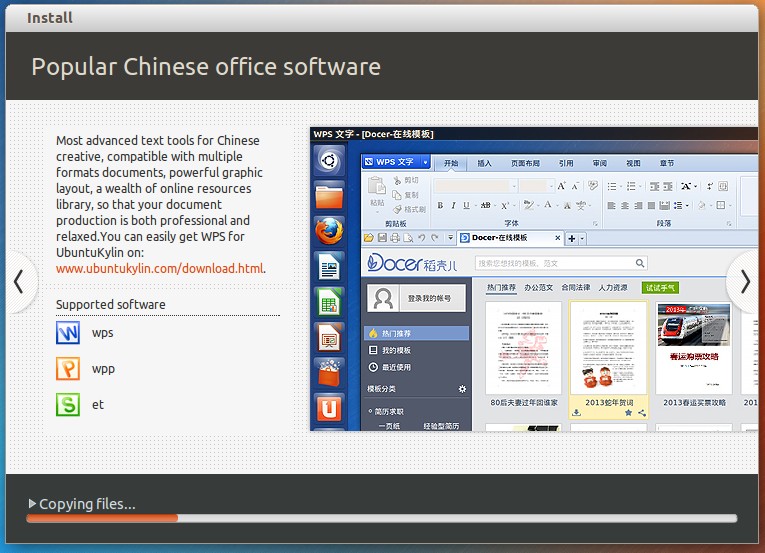765x553 pixels.
Task: Toggle Bold formatting in WPS ribbon
Action: point(440,205)
